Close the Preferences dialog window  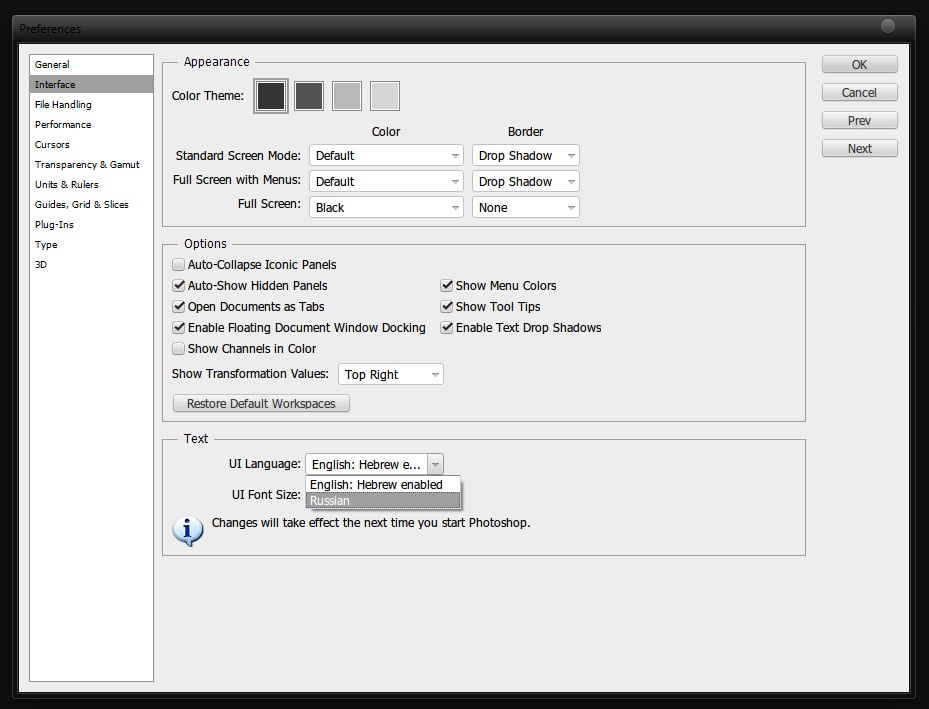[887, 26]
